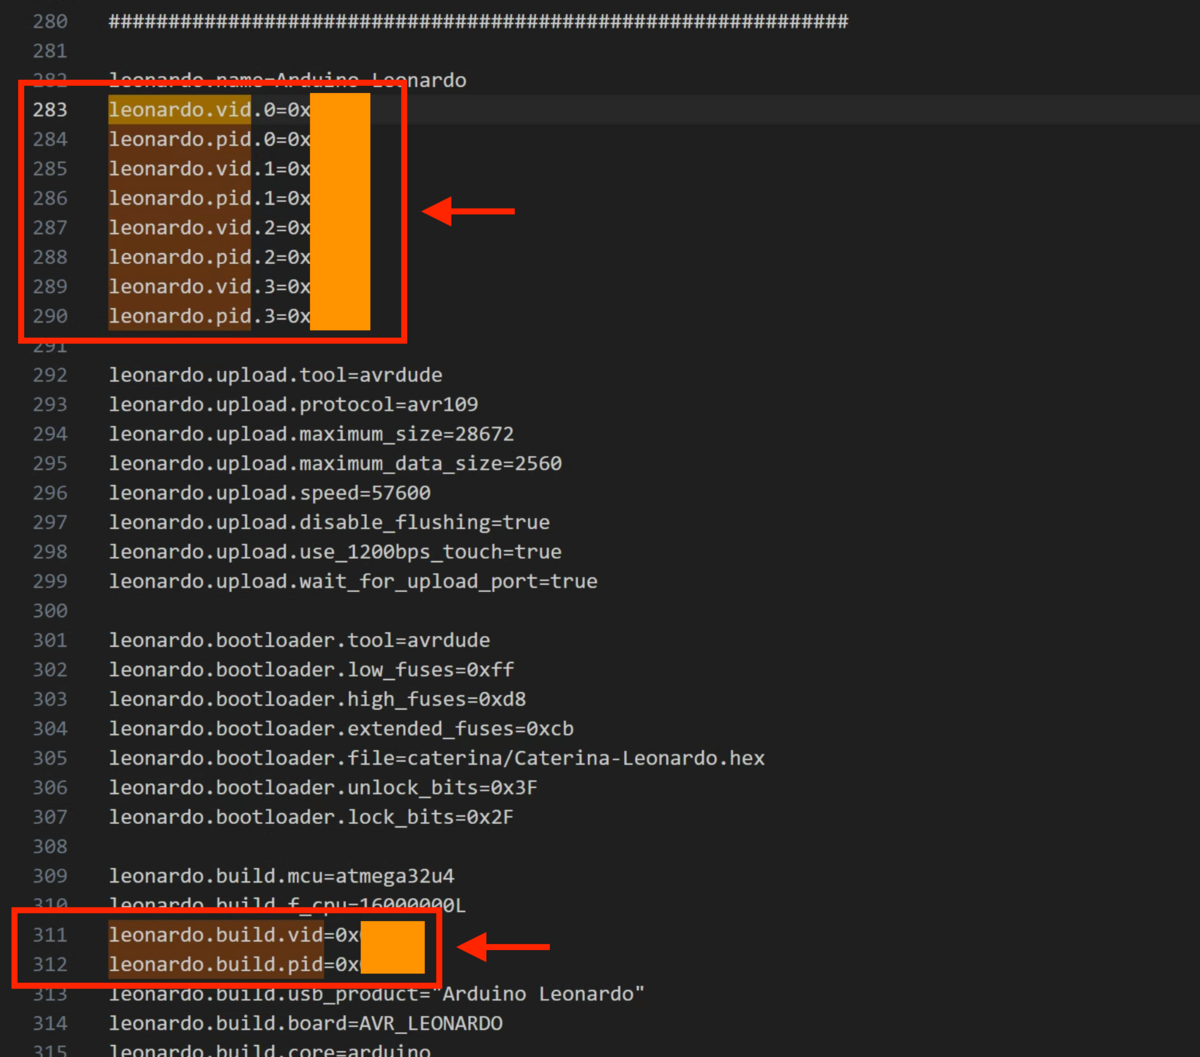The height and width of the screenshot is (1057, 1200).
Task: Click line leonardo.vid.0 on line 283
Action: click(210, 110)
